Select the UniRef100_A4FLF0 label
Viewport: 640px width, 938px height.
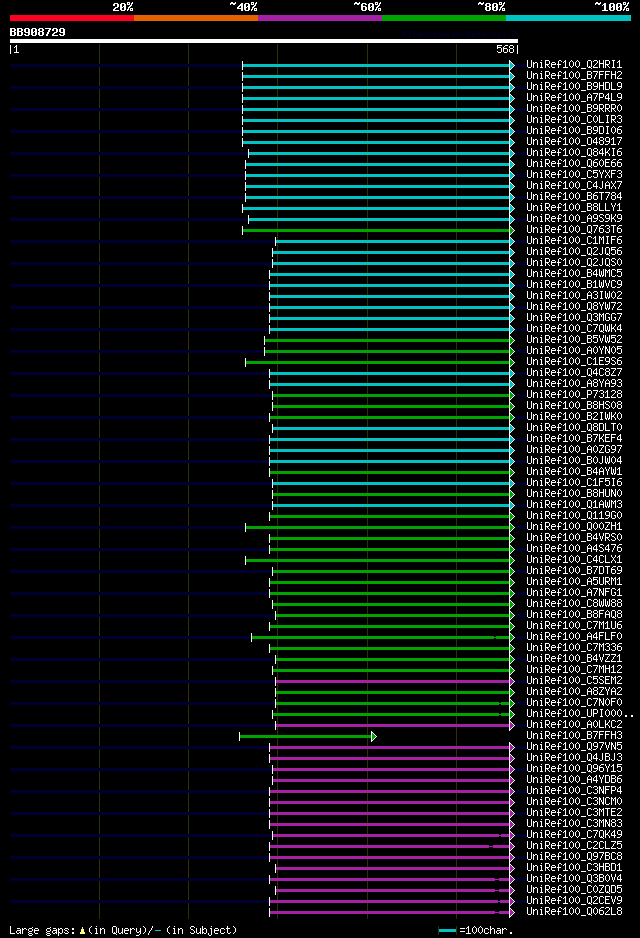click(574, 636)
